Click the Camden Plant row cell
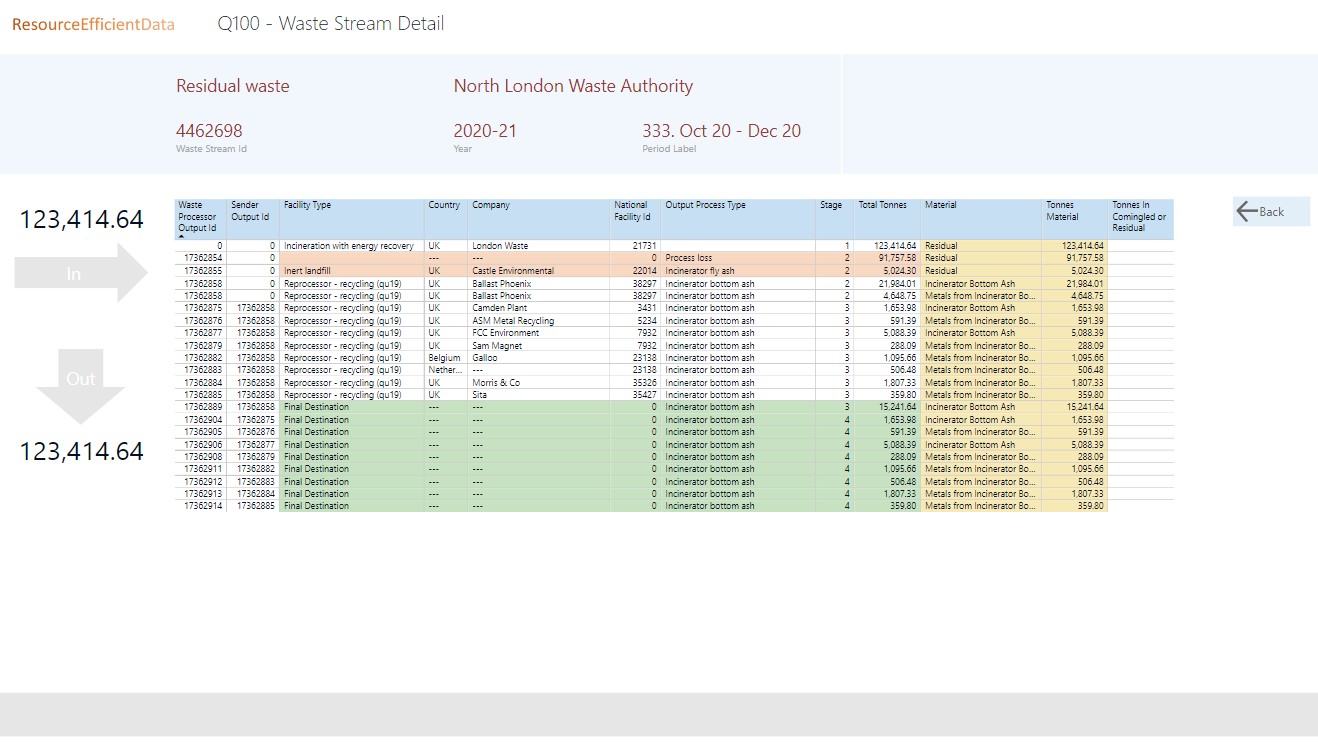The image size is (1318, 742). point(501,308)
